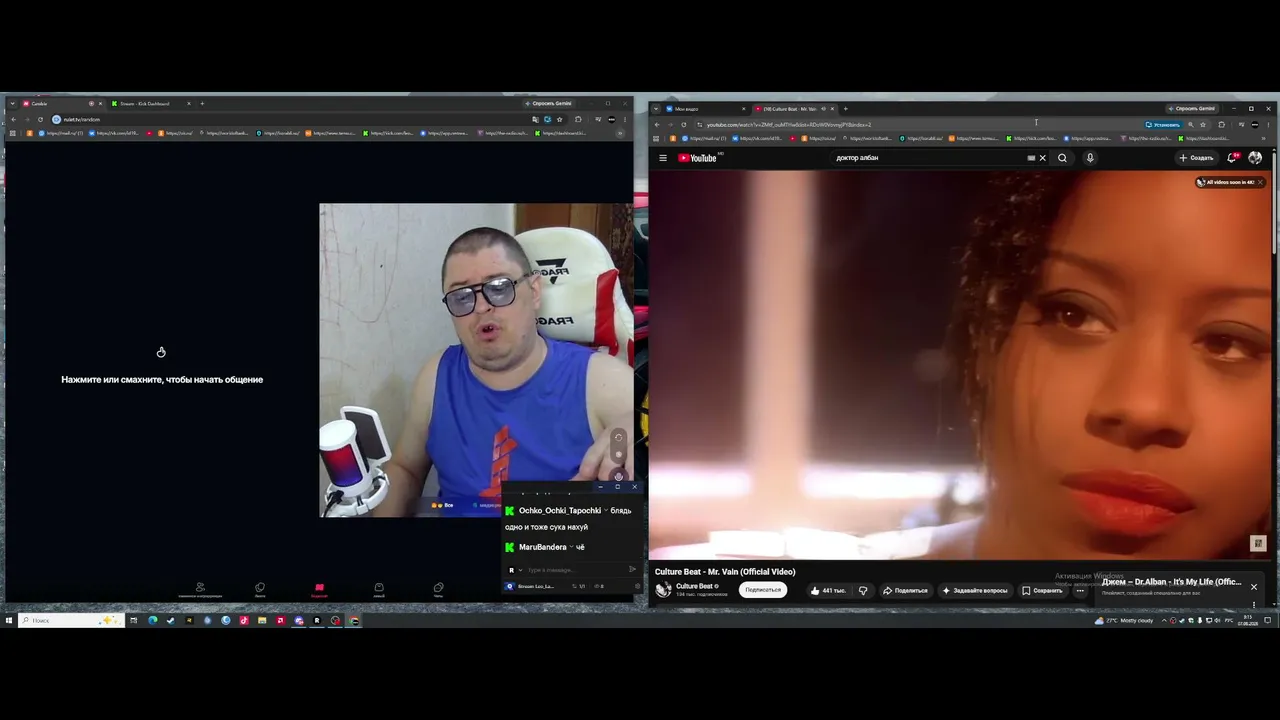Launch Microsoft Edge from the taskbar
The image size is (1280, 720).
pos(152,620)
